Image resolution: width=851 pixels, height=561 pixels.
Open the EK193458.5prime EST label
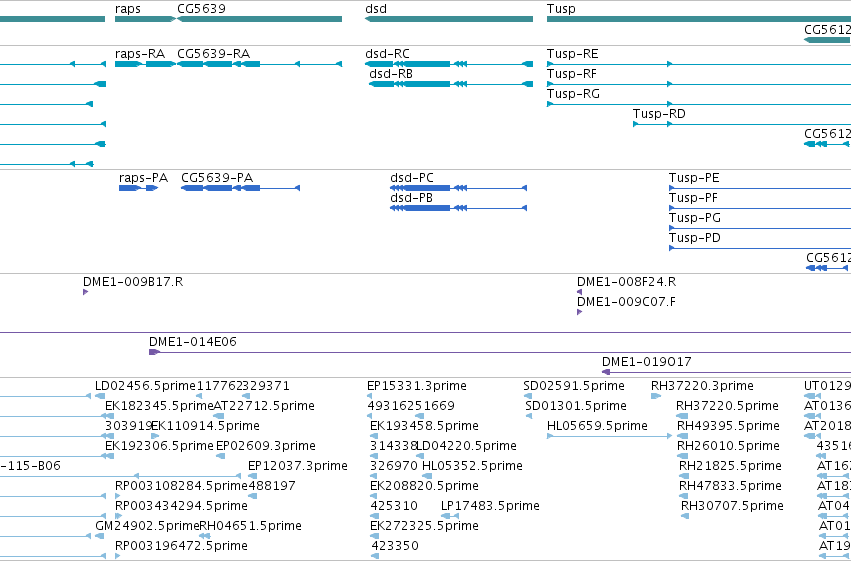(x=424, y=426)
